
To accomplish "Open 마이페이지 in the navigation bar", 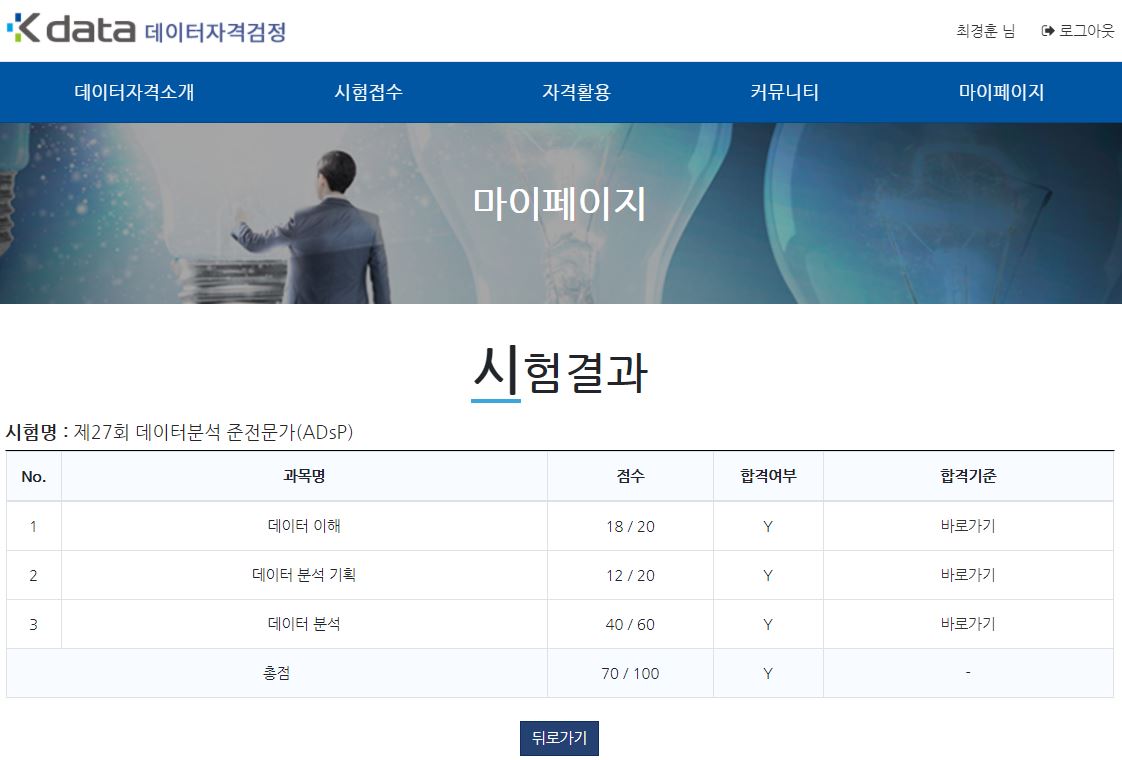I will (1001, 93).
